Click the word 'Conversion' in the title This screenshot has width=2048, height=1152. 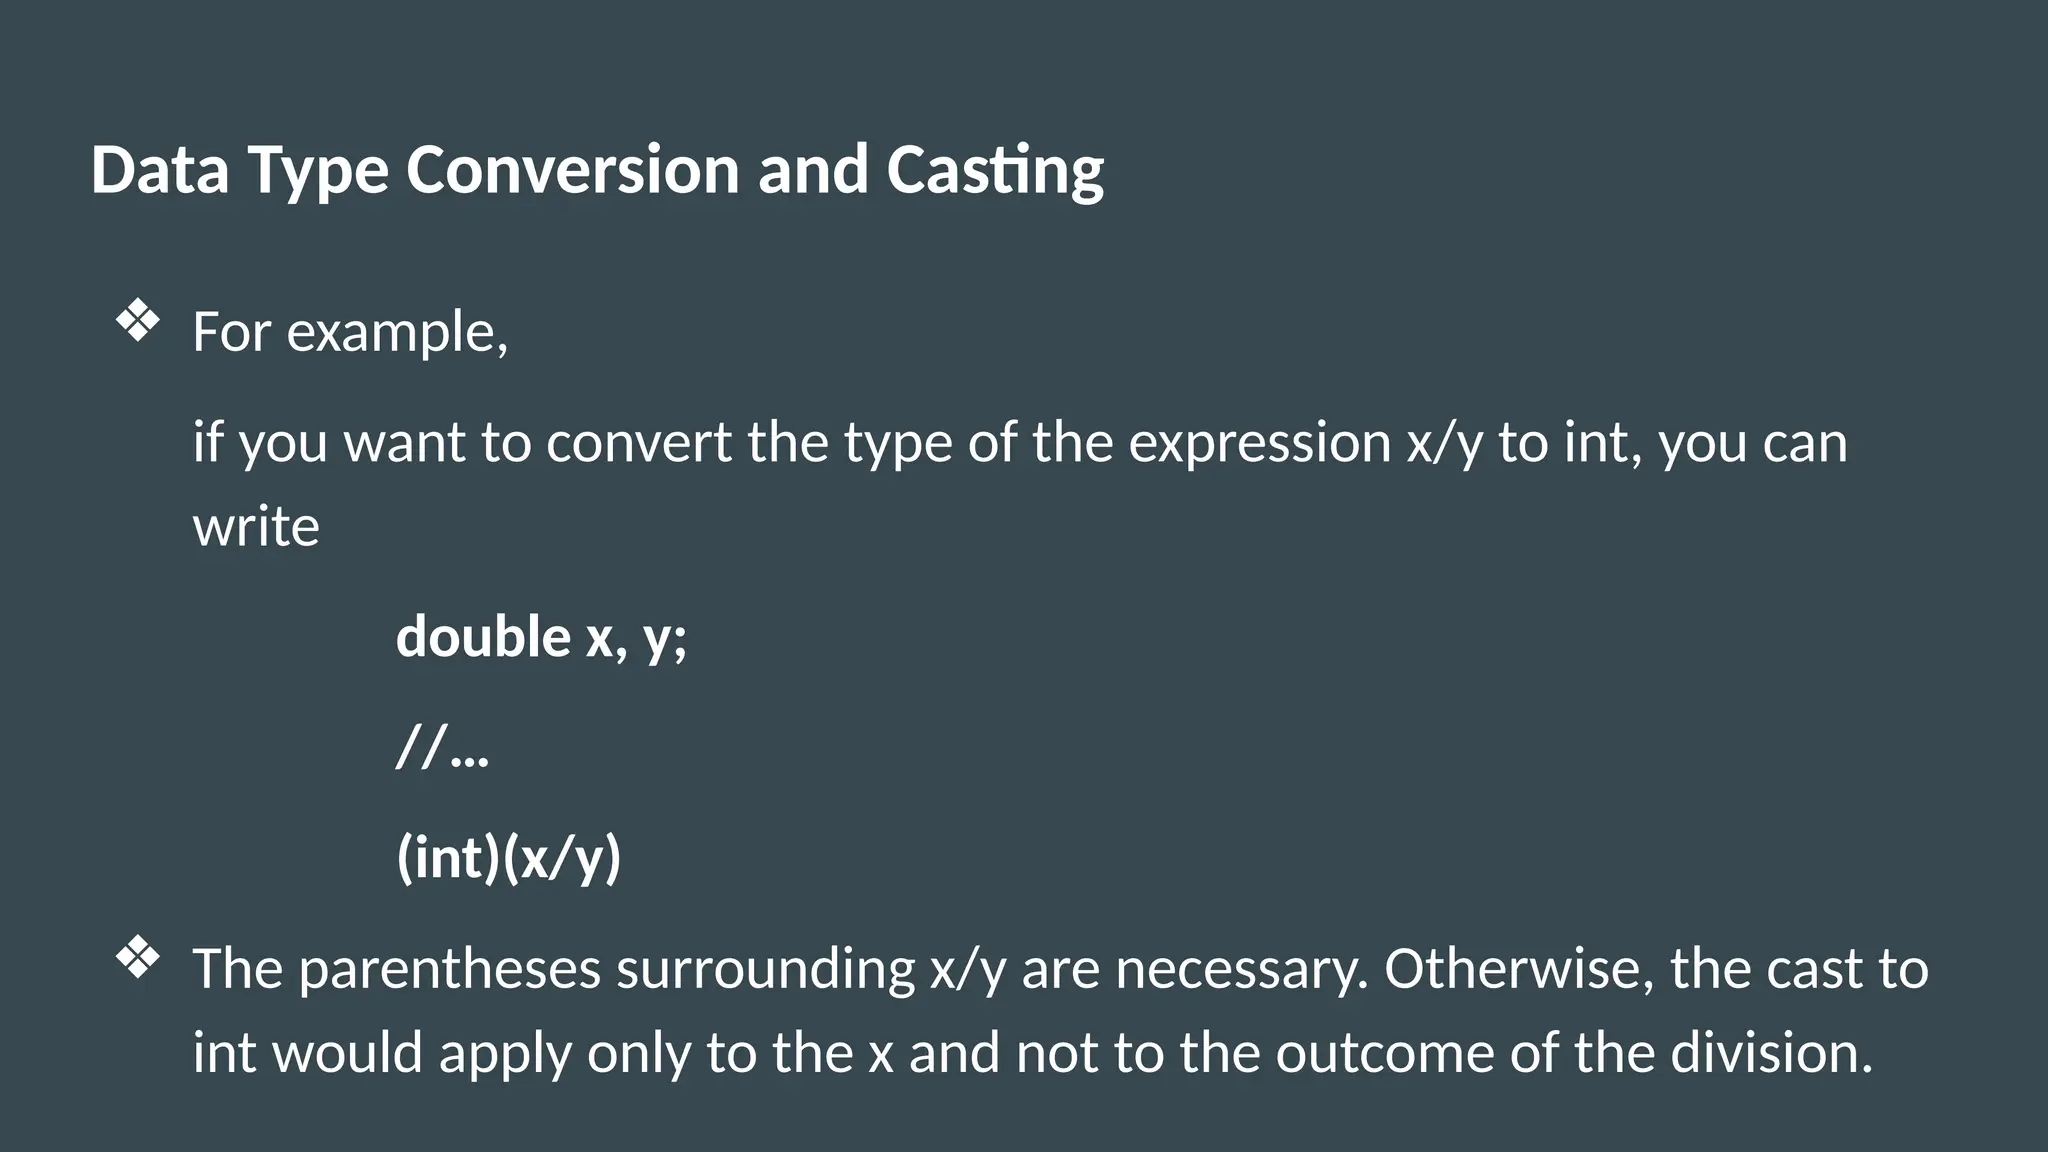pos(573,169)
